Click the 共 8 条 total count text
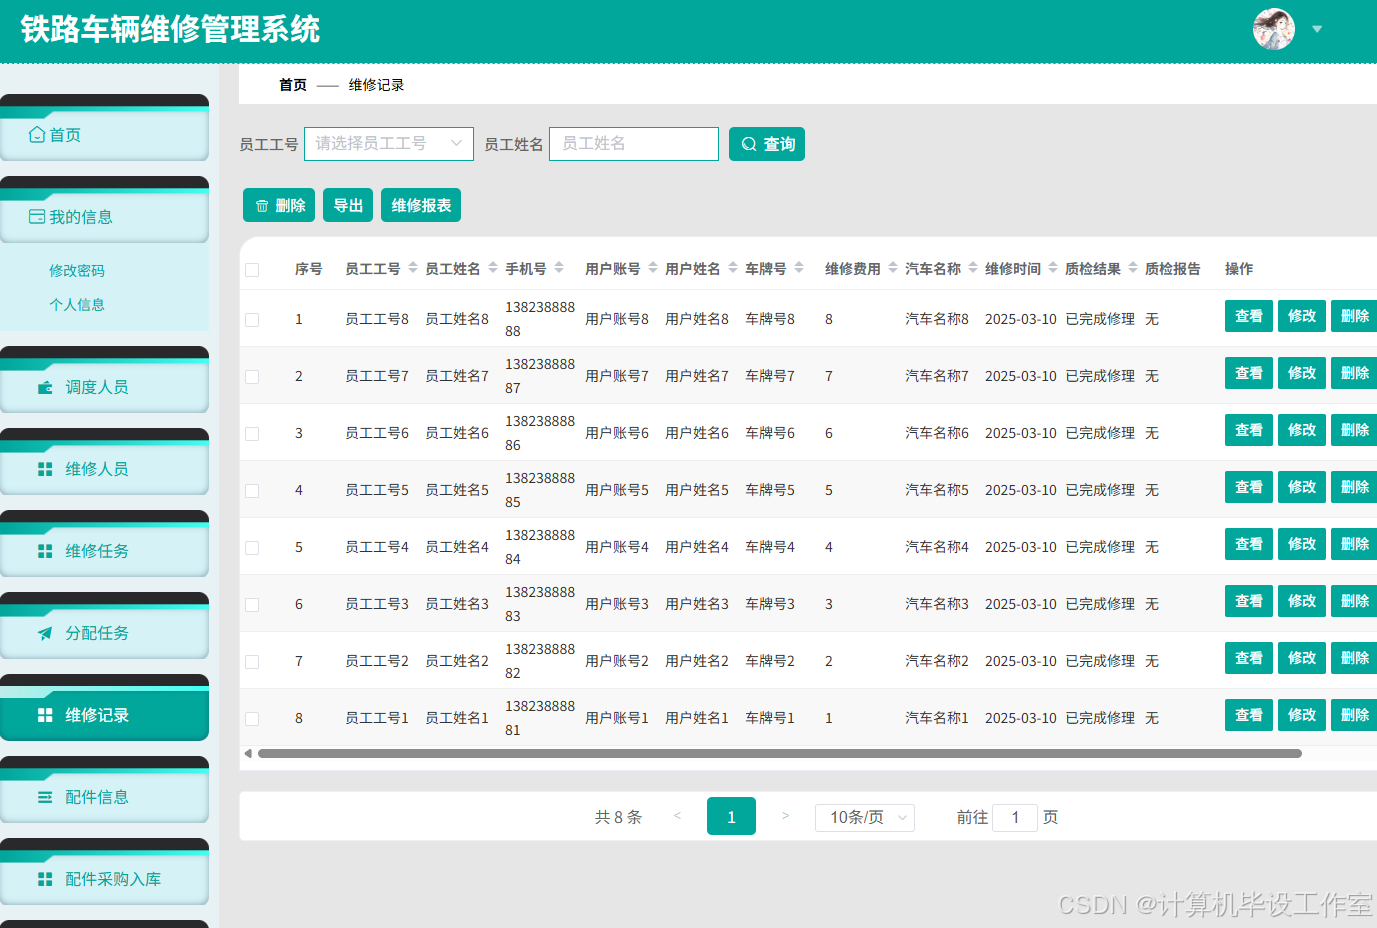 pyautogui.click(x=618, y=817)
